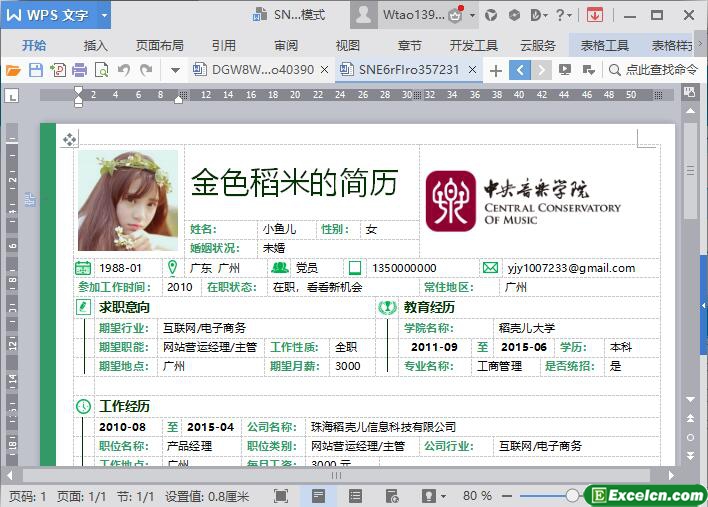Open the 插入 ribbon tab

point(96,45)
